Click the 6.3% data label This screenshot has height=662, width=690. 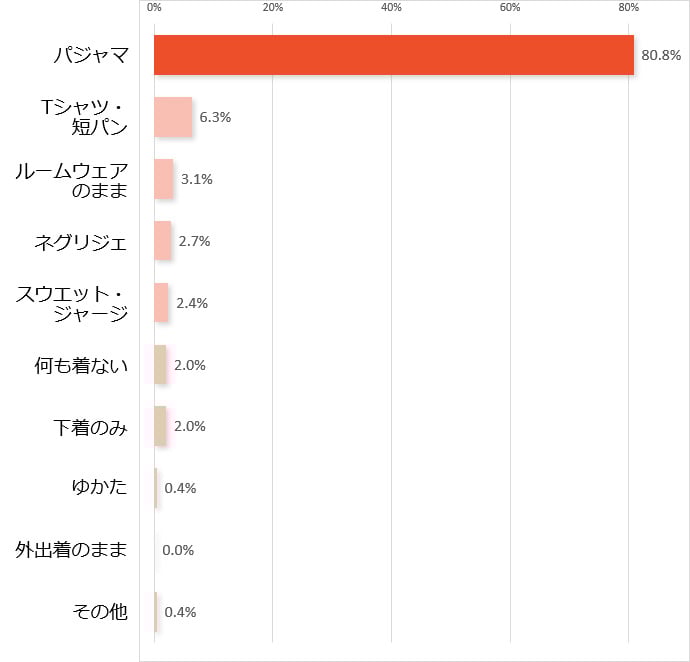pos(215,117)
